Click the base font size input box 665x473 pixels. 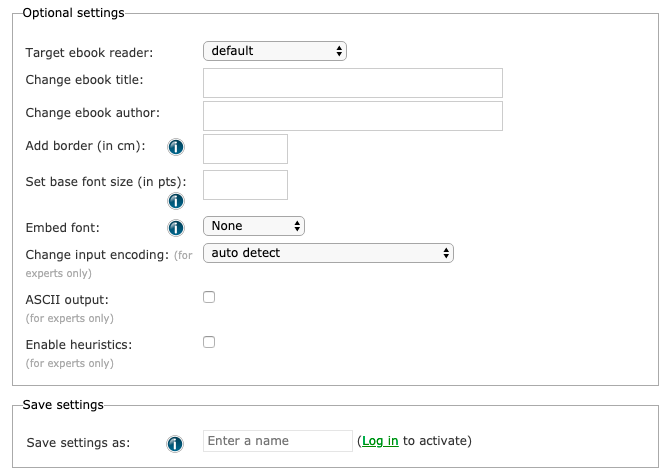245,185
